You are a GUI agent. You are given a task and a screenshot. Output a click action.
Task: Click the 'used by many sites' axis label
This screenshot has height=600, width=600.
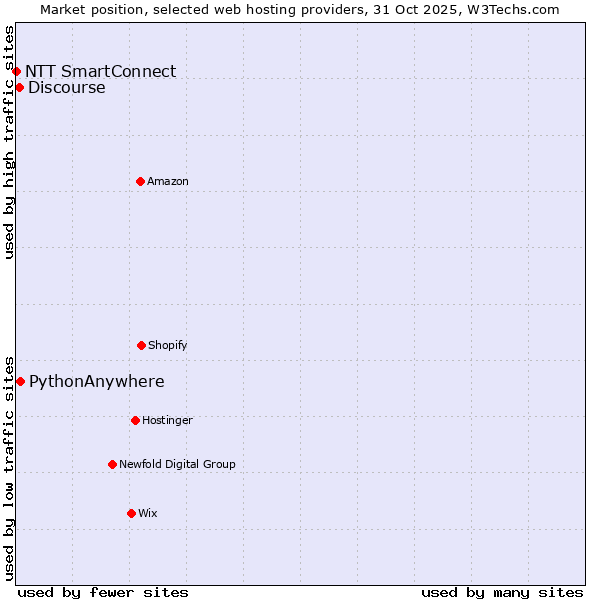pyautogui.click(x=502, y=592)
